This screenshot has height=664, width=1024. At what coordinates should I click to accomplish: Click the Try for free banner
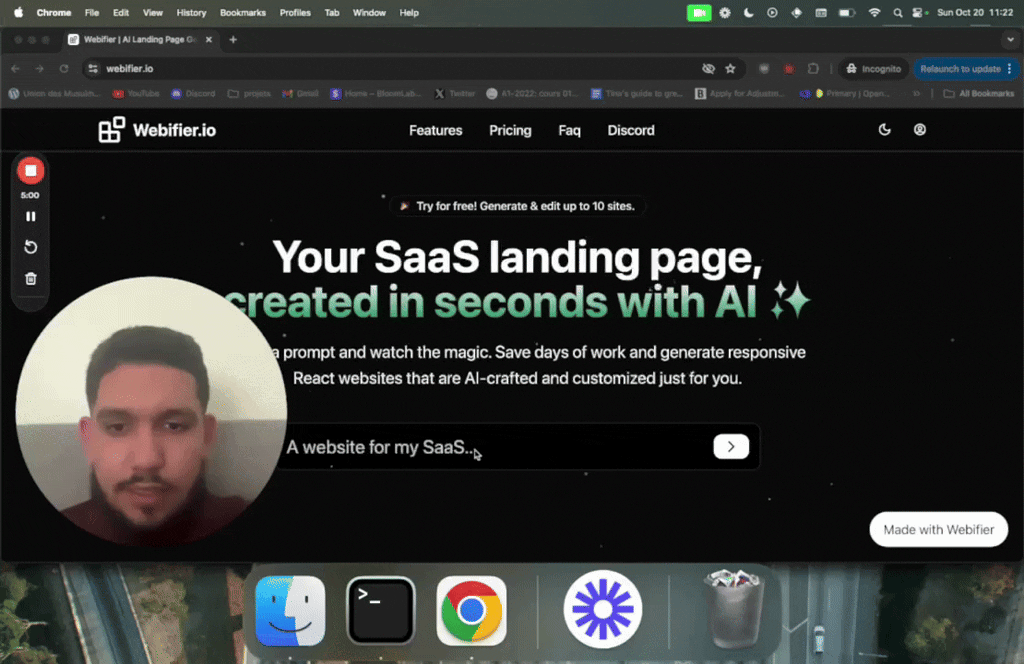pyautogui.click(x=517, y=206)
